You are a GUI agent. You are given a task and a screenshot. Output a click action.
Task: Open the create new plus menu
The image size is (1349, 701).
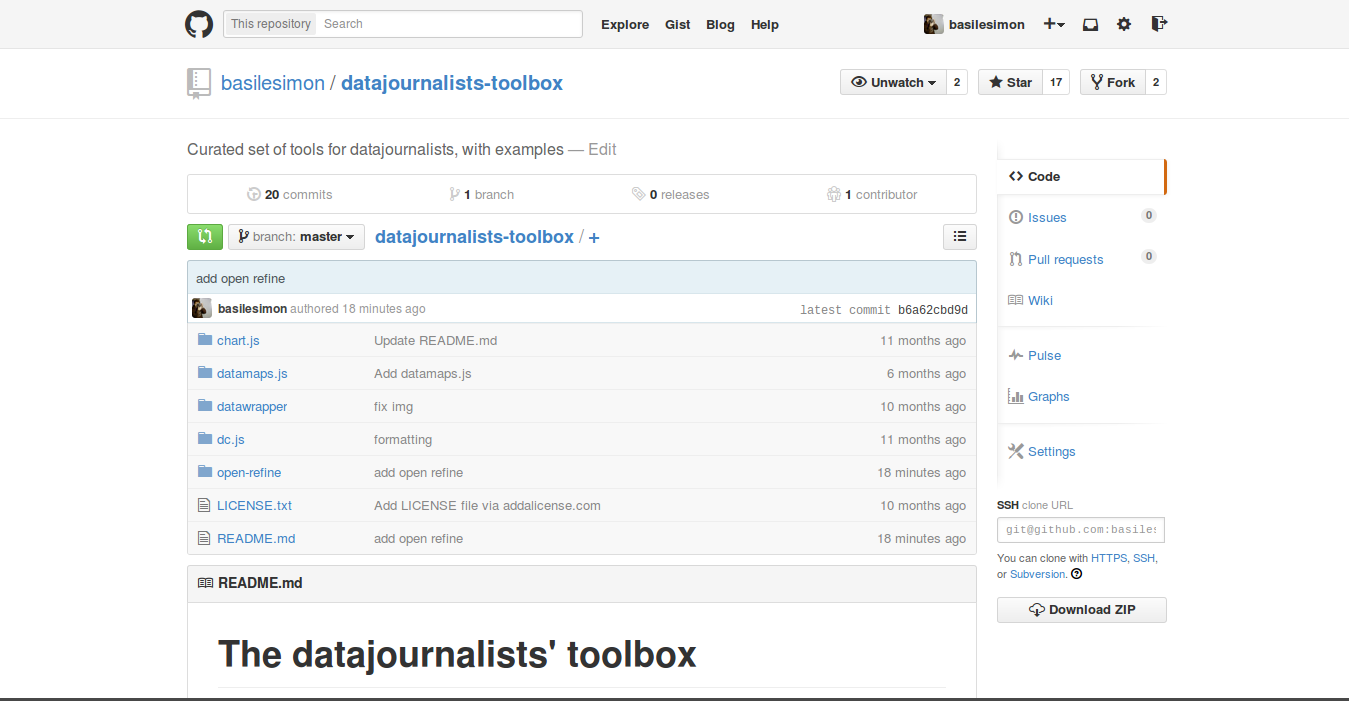pyautogui.click(x=1054, y=24)
